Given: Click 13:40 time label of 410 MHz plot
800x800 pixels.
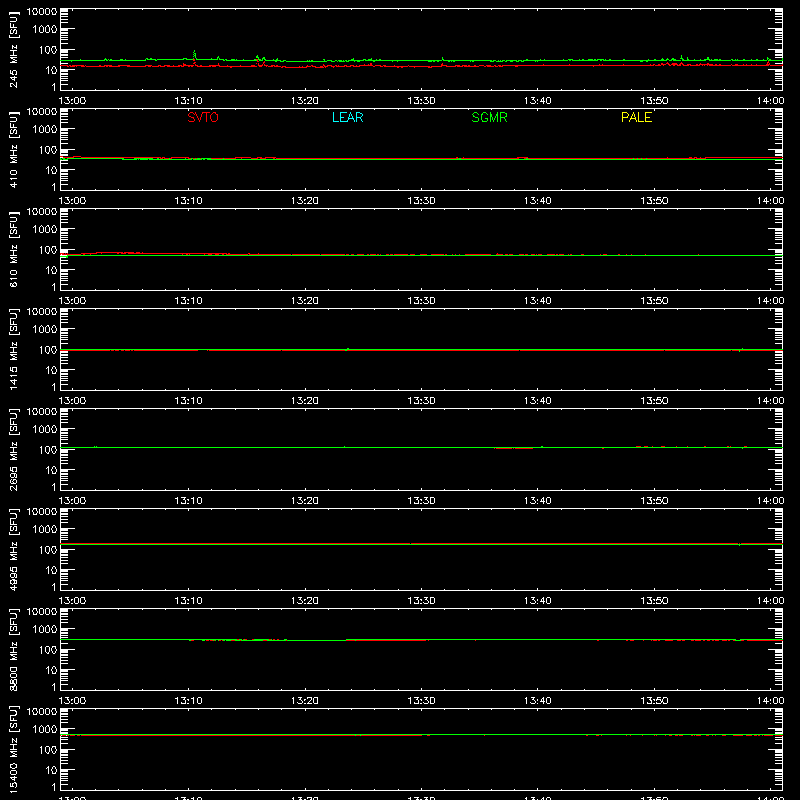Looking at the screenshot, I should coord(537,201).
